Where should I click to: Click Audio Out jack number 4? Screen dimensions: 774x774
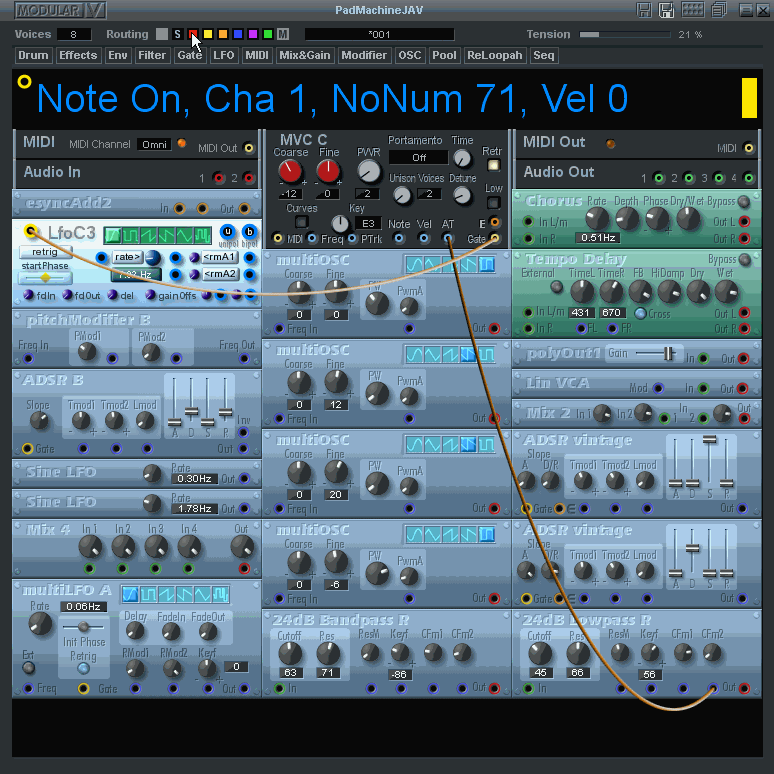(749, 178)
